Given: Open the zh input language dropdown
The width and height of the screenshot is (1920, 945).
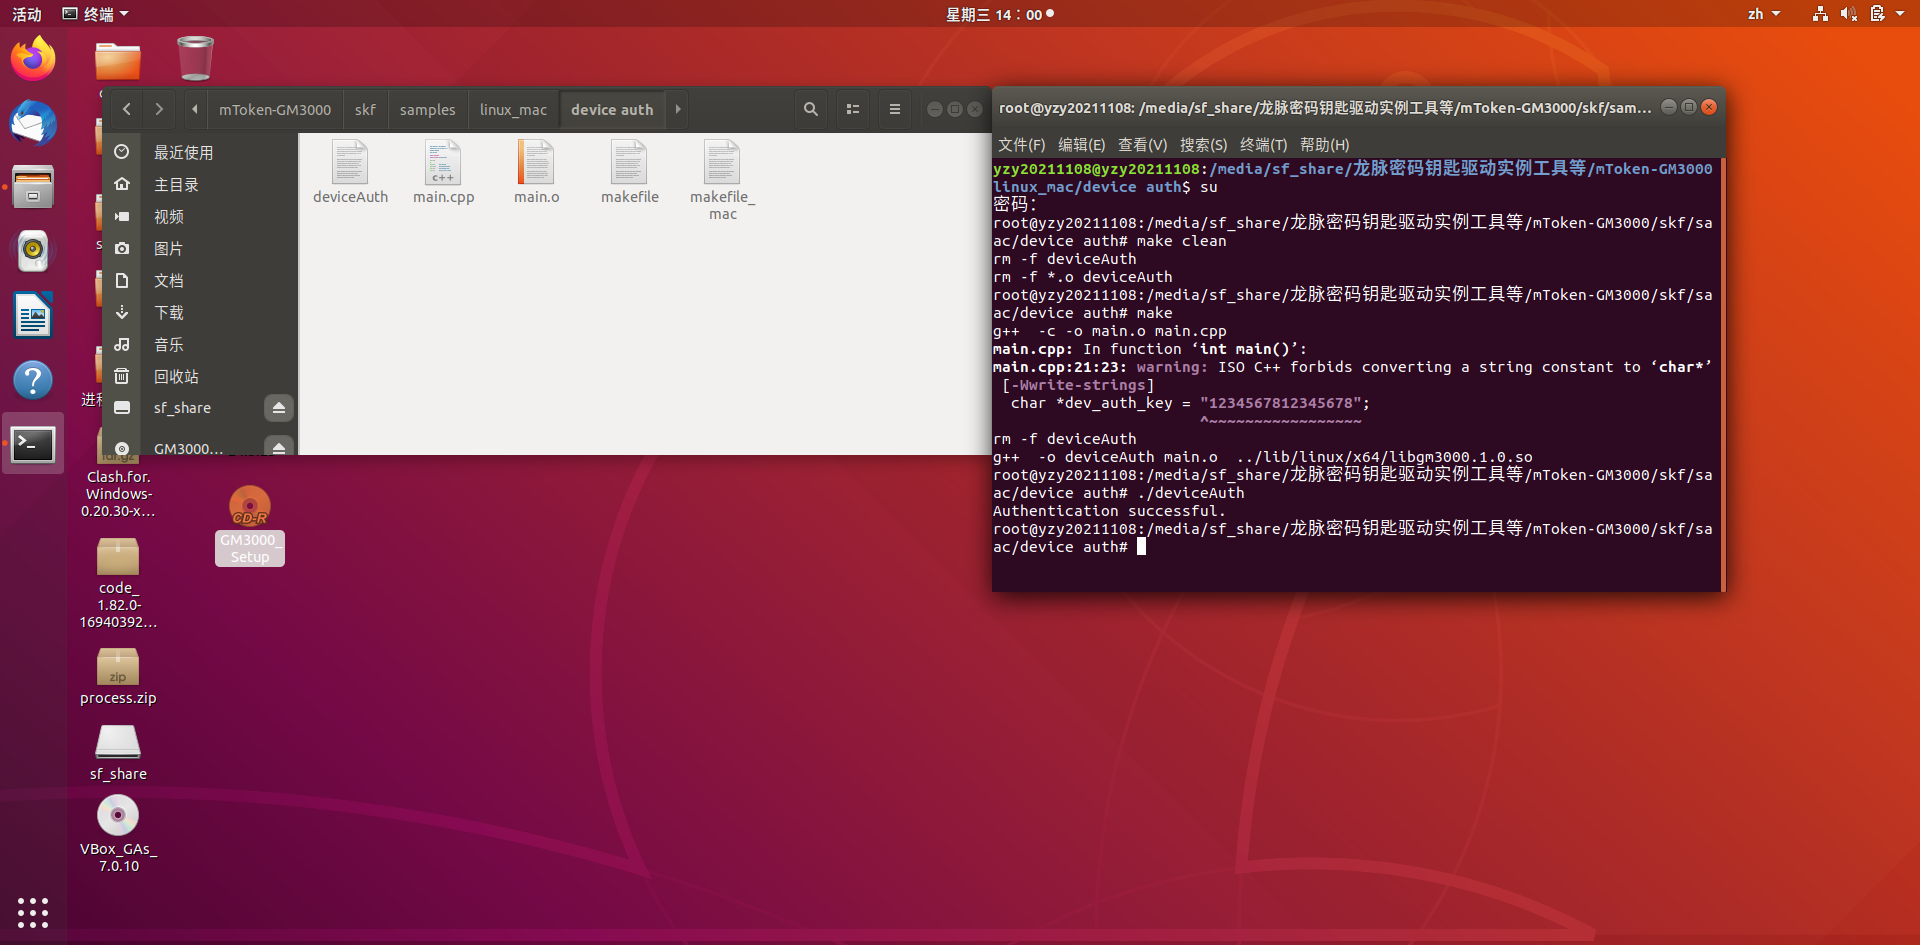Looking at the screenshot, I should point(1764,14).
